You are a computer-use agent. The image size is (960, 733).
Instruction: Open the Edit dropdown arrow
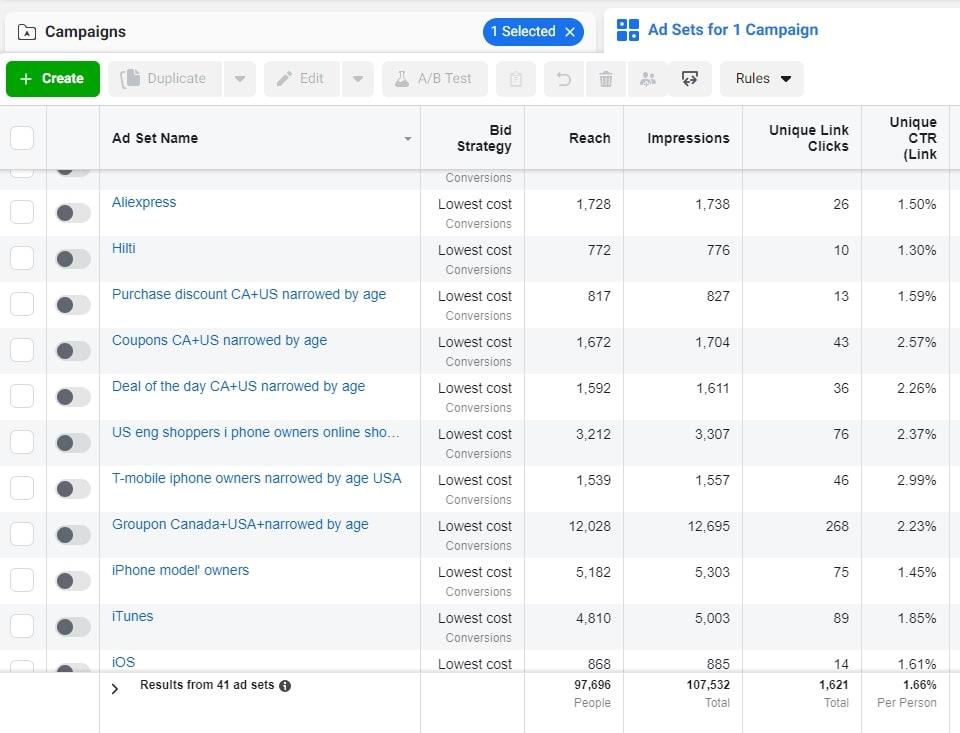[x=358, y=78]
